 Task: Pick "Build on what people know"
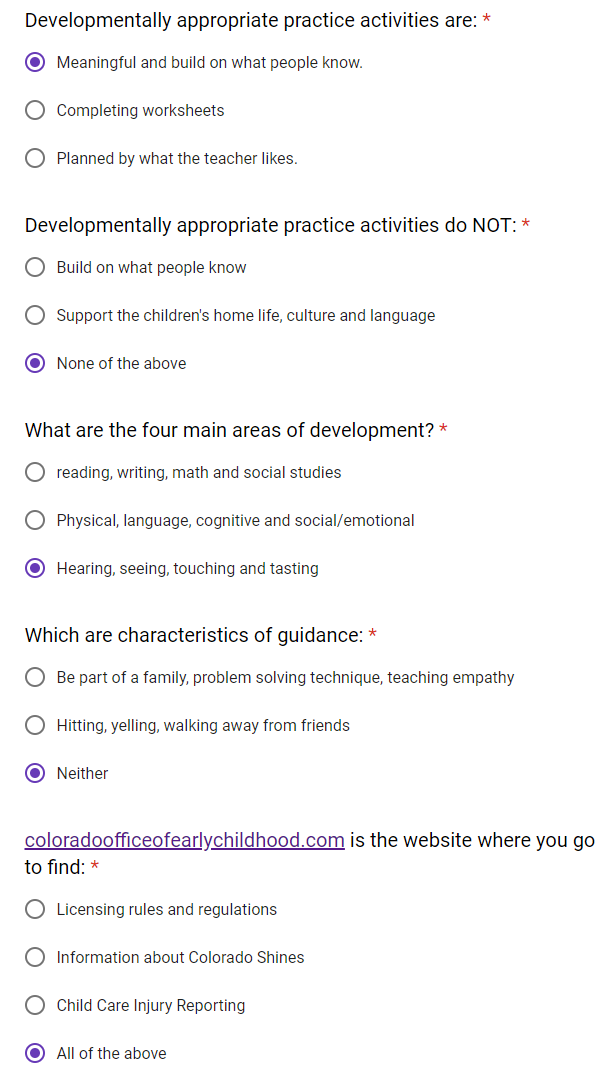tap(35, 267)
